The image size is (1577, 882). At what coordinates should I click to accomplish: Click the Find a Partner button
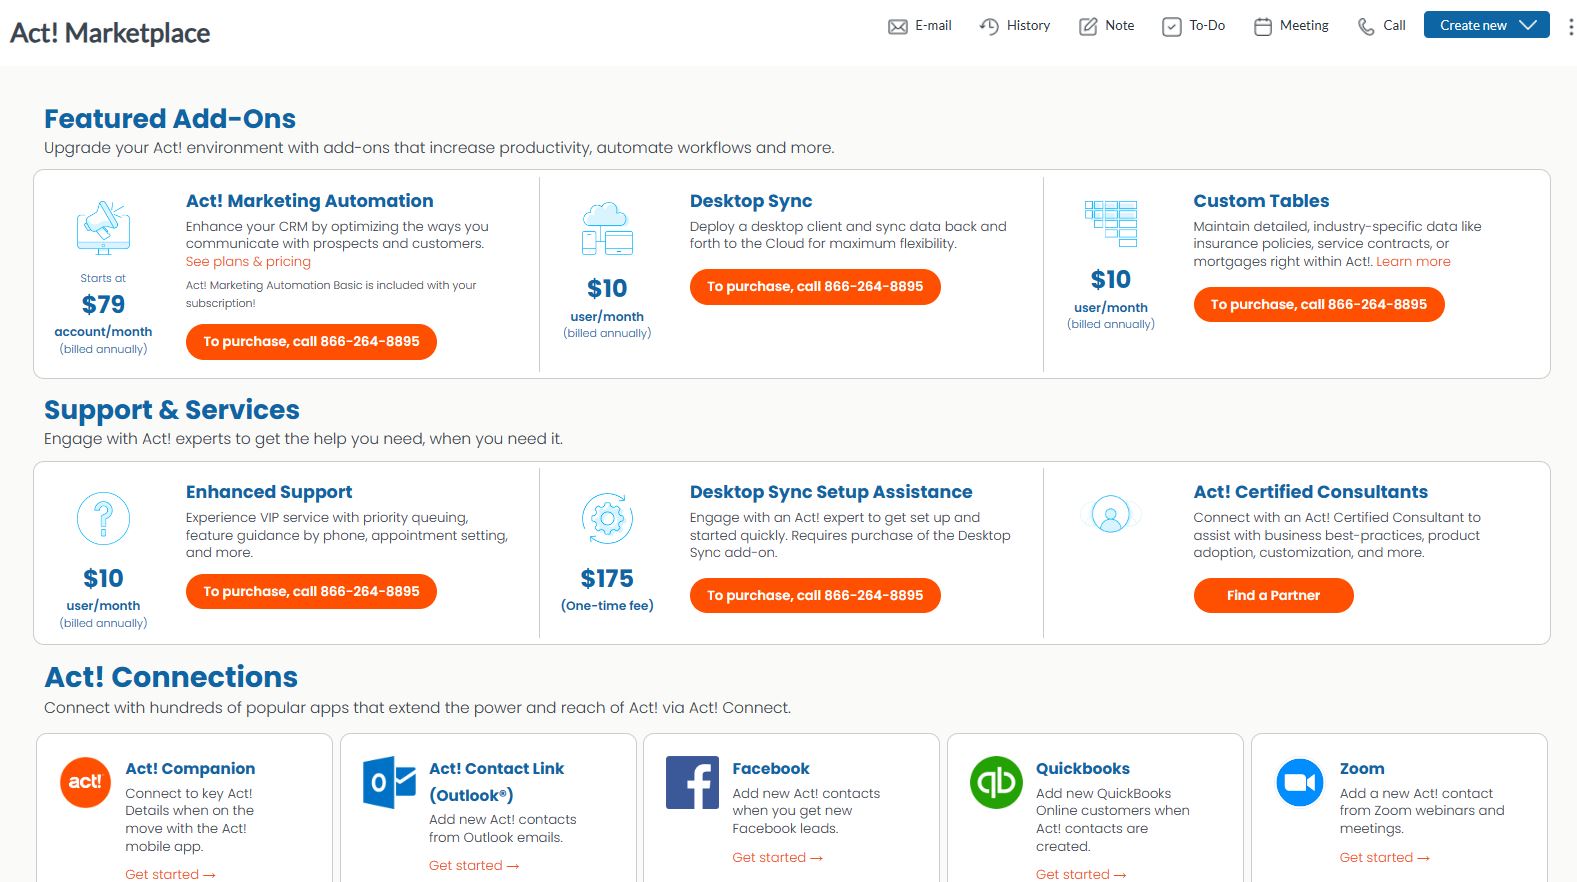1273,596
